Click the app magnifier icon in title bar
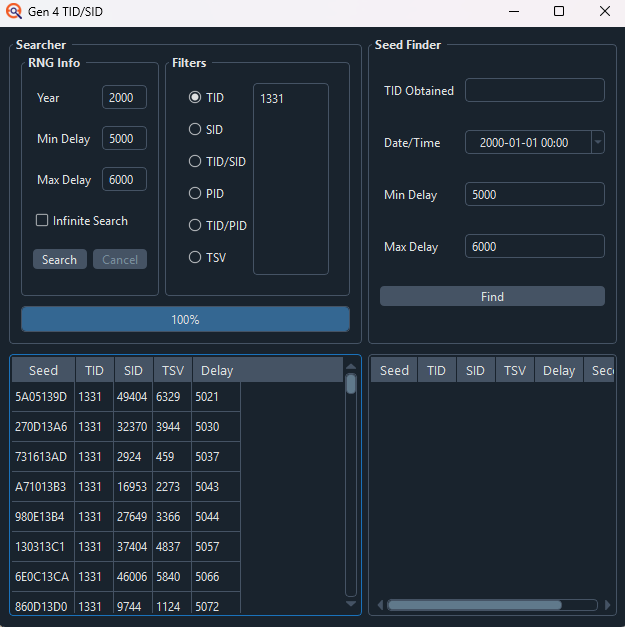625x627 pixels. (14, 11)
